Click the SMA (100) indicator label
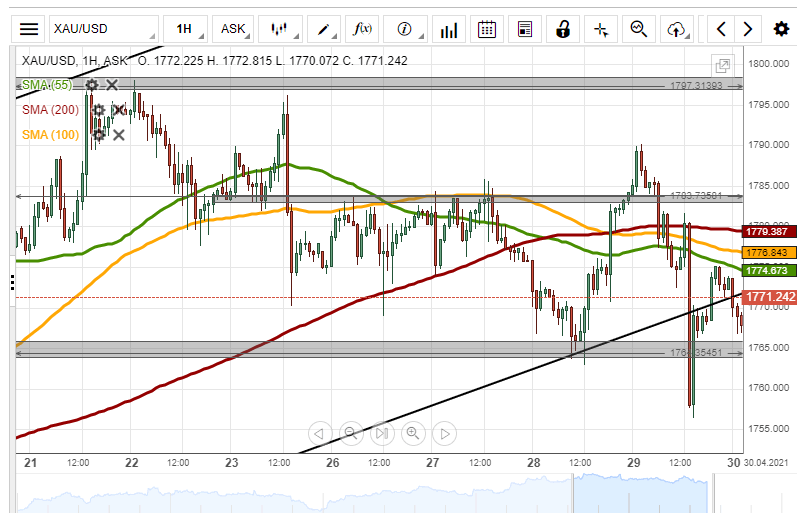The width and height of the screenshot is (801, 523). tap(50, 134)
